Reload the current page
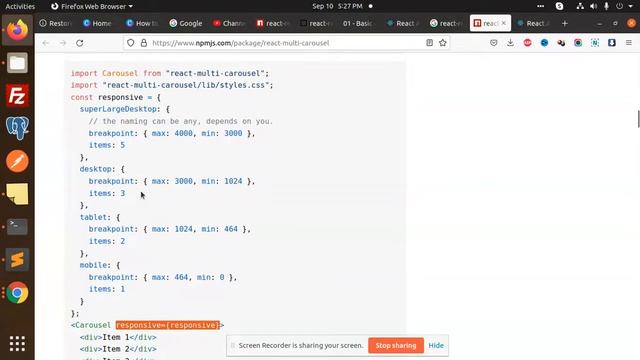Image resolution: width=640 pixels, height=360 pixels. [x=80, y=43]
